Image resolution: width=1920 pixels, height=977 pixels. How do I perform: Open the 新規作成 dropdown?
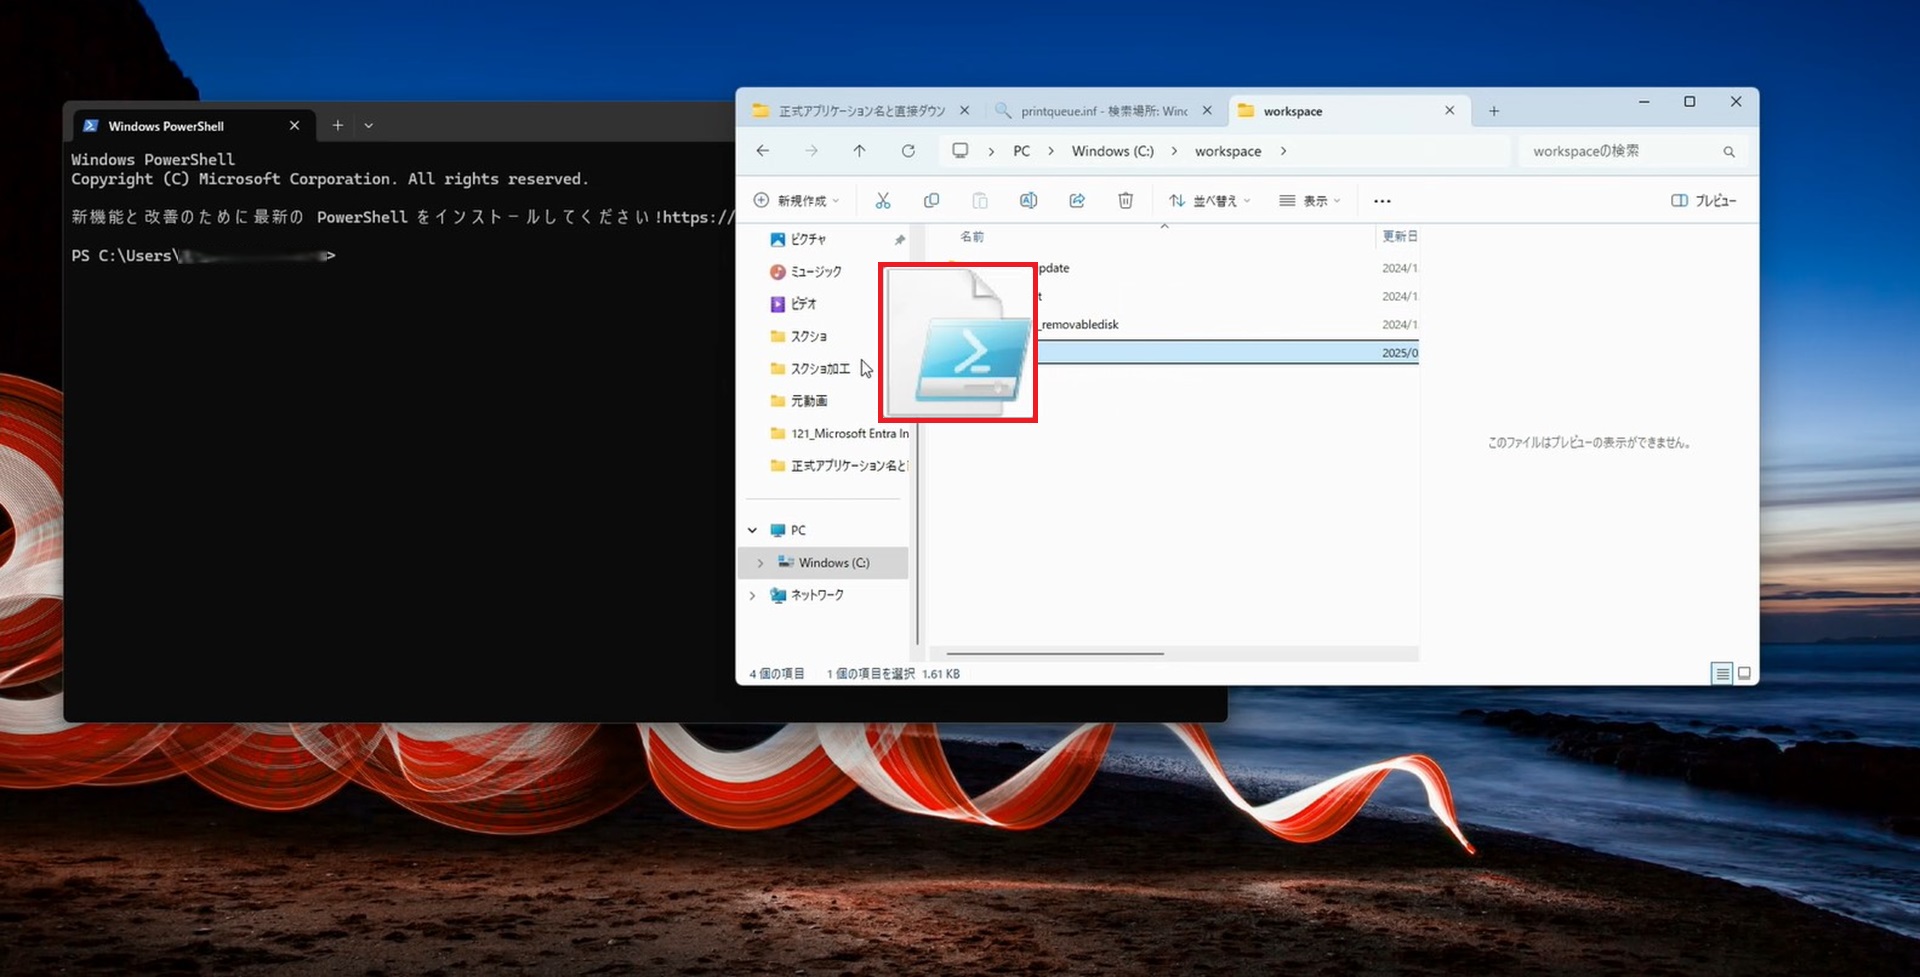(x=796, y=201)
